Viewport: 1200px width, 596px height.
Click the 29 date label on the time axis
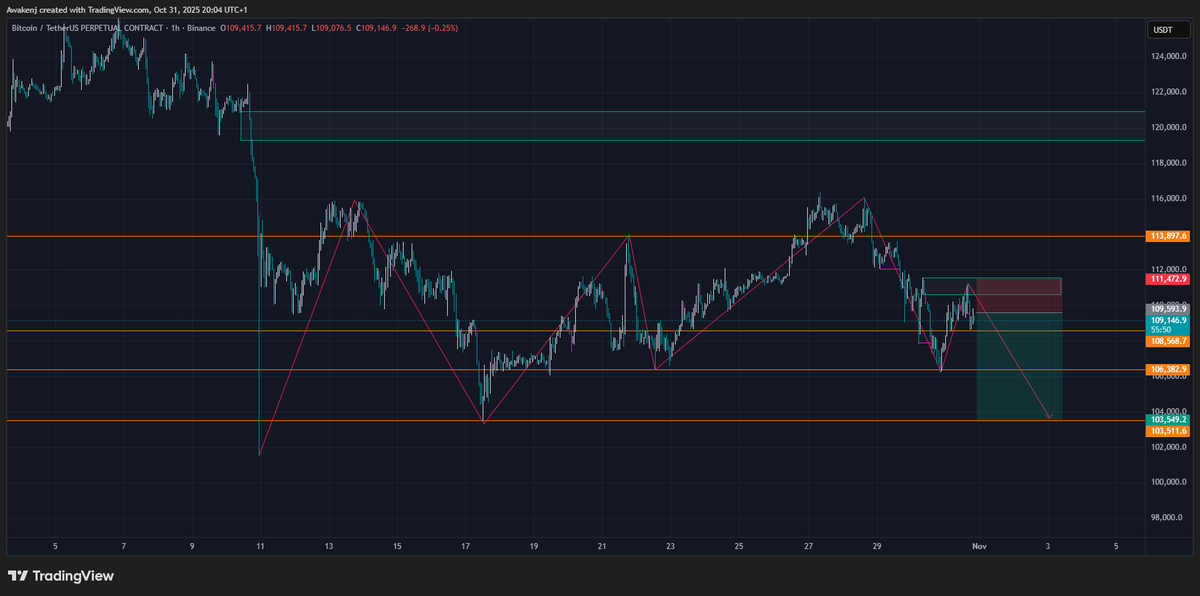pyautogui.click(x=876, y=547)
